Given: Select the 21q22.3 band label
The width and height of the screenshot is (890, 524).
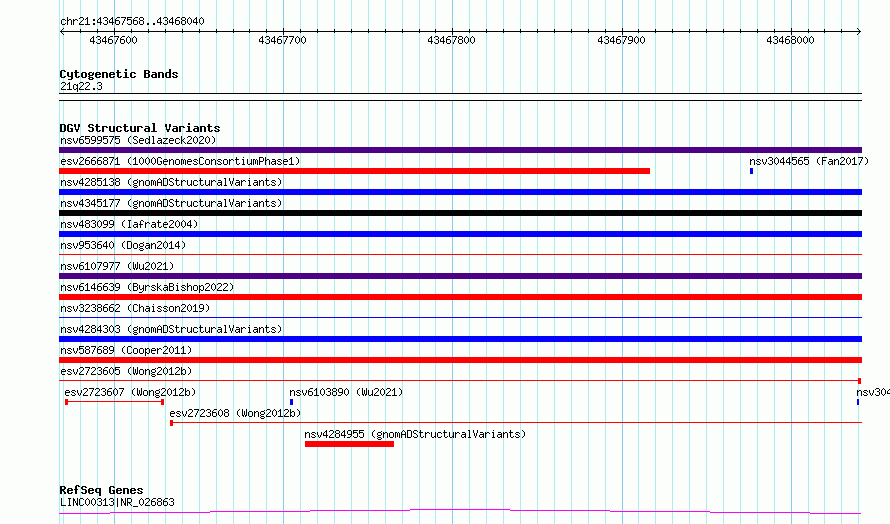Looking at the screenshot, I should click(x=81, y=86).
